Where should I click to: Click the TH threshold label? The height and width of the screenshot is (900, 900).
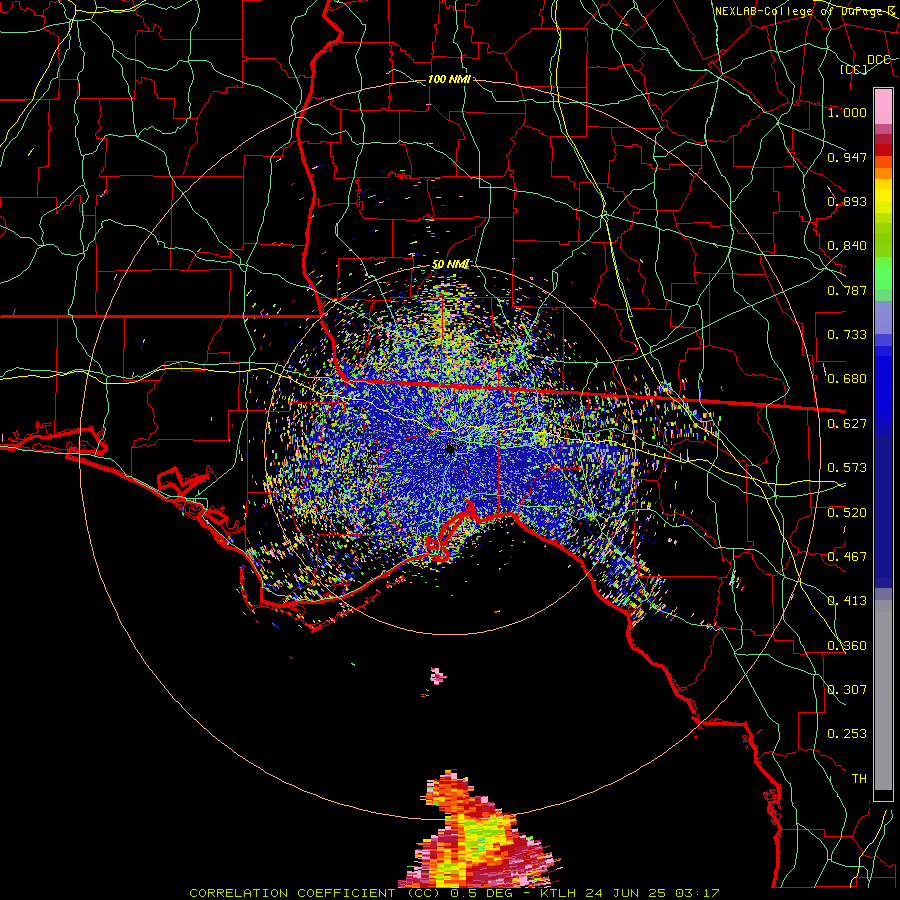click(859, 779)
